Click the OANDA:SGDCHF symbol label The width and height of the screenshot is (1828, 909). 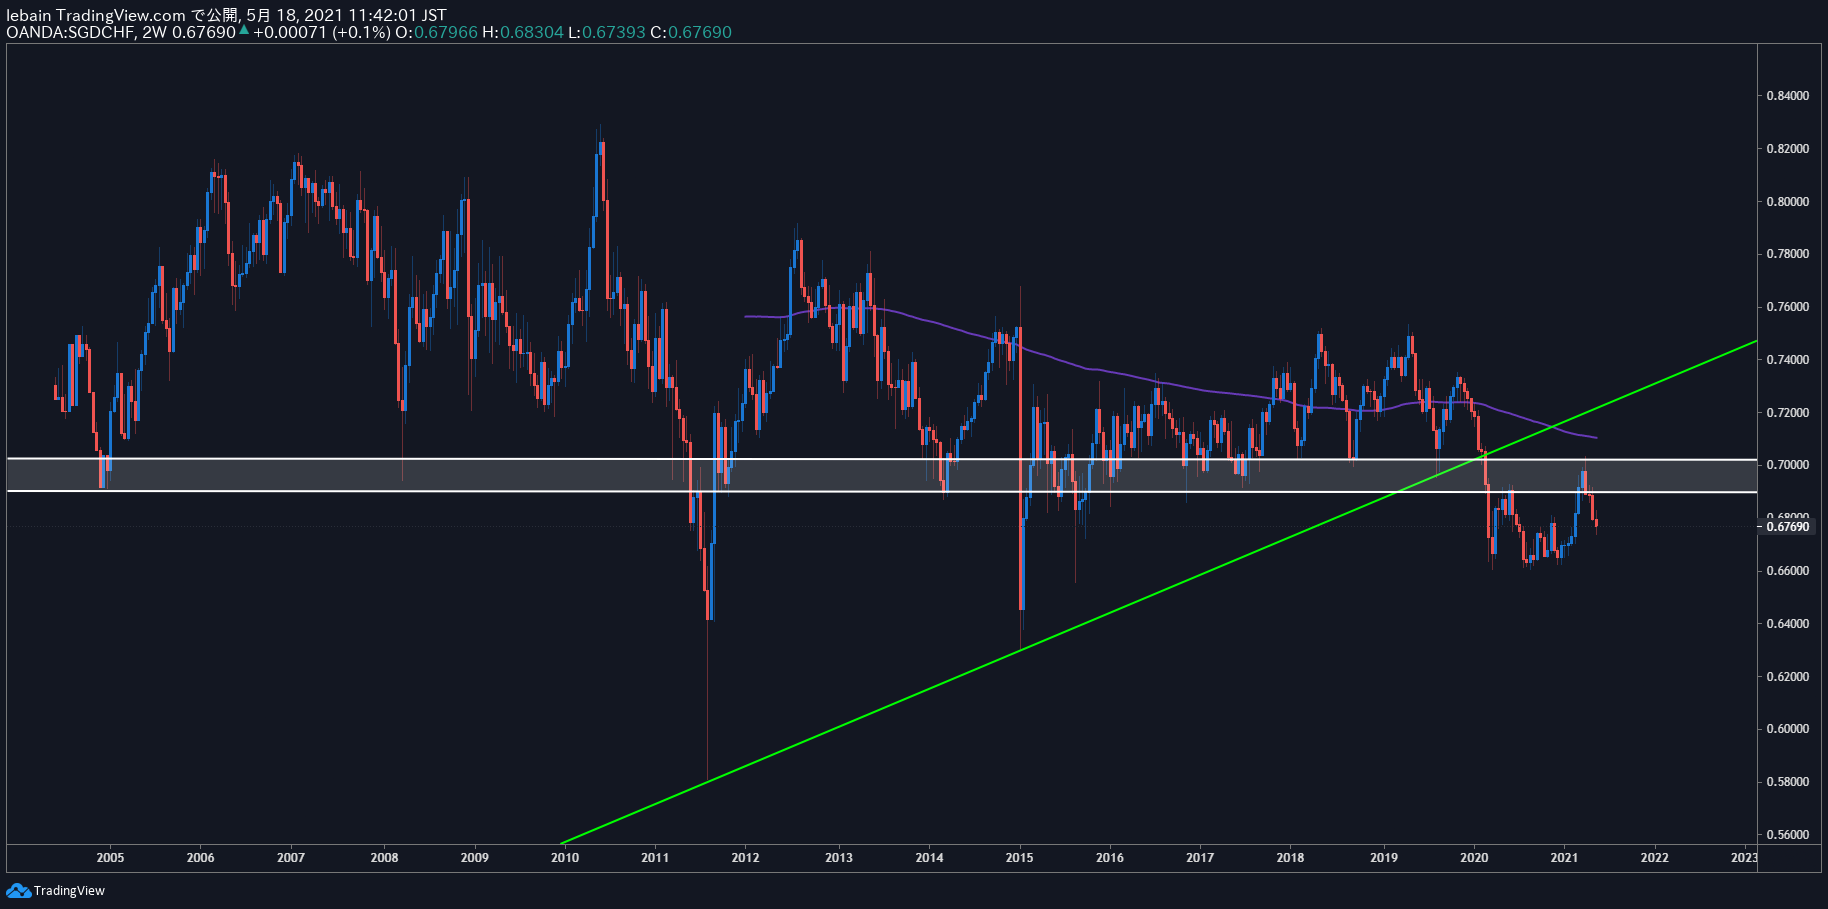click(x=70, y=32)
